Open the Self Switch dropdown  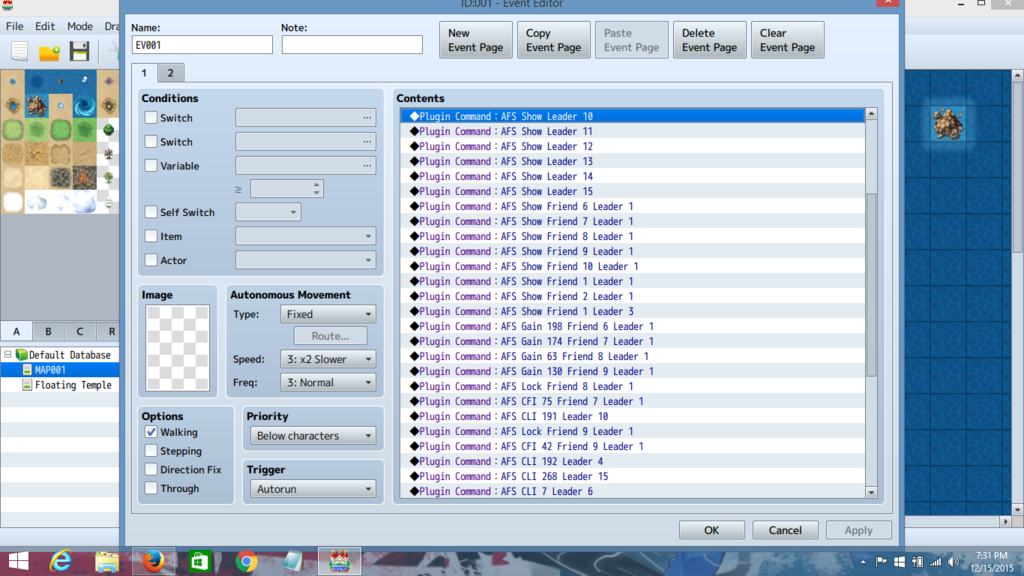(268, 212)
